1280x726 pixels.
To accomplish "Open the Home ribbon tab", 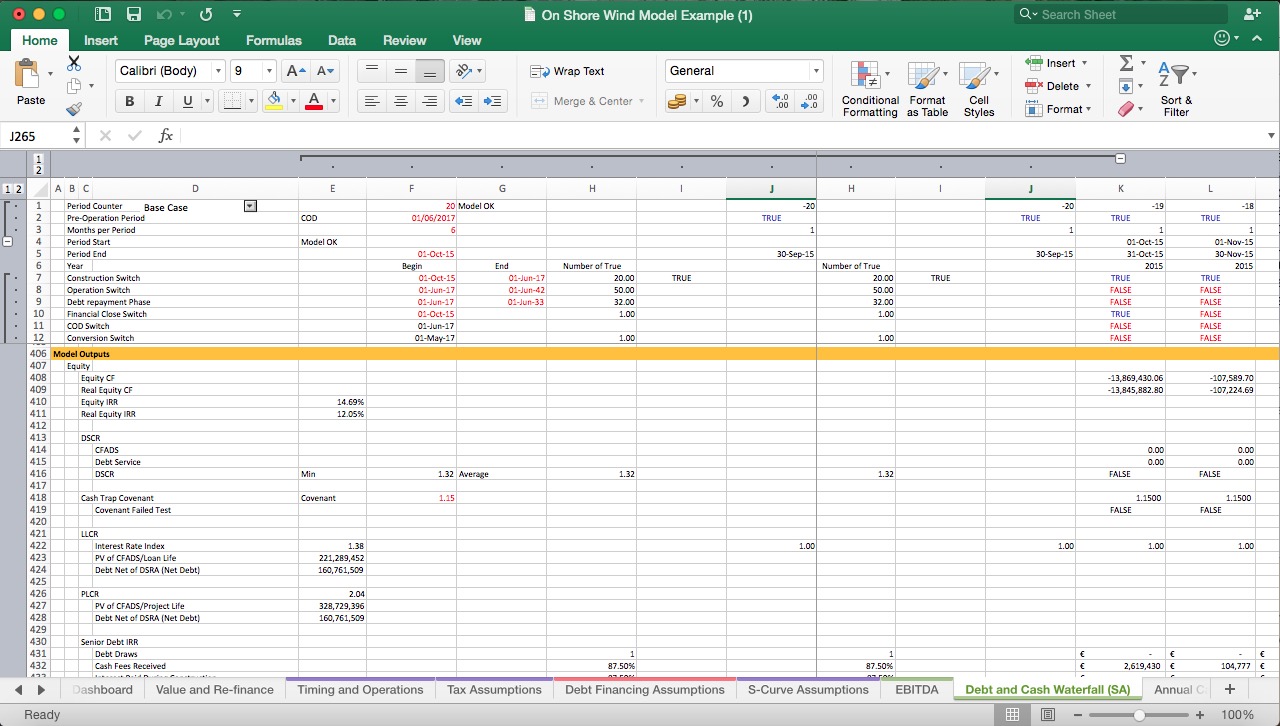I will click(x=40, y=40).
